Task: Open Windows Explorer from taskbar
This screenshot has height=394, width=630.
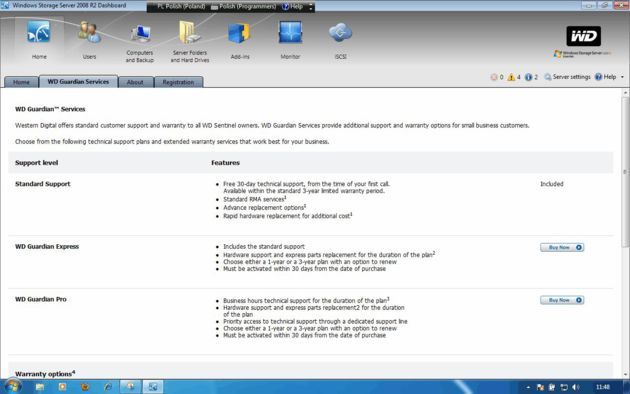Action: (x=40, y=387)
